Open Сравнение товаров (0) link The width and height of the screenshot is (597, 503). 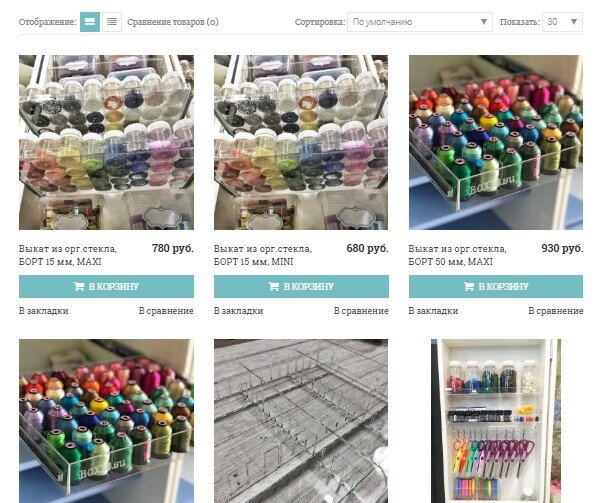(x=173, y=22)
